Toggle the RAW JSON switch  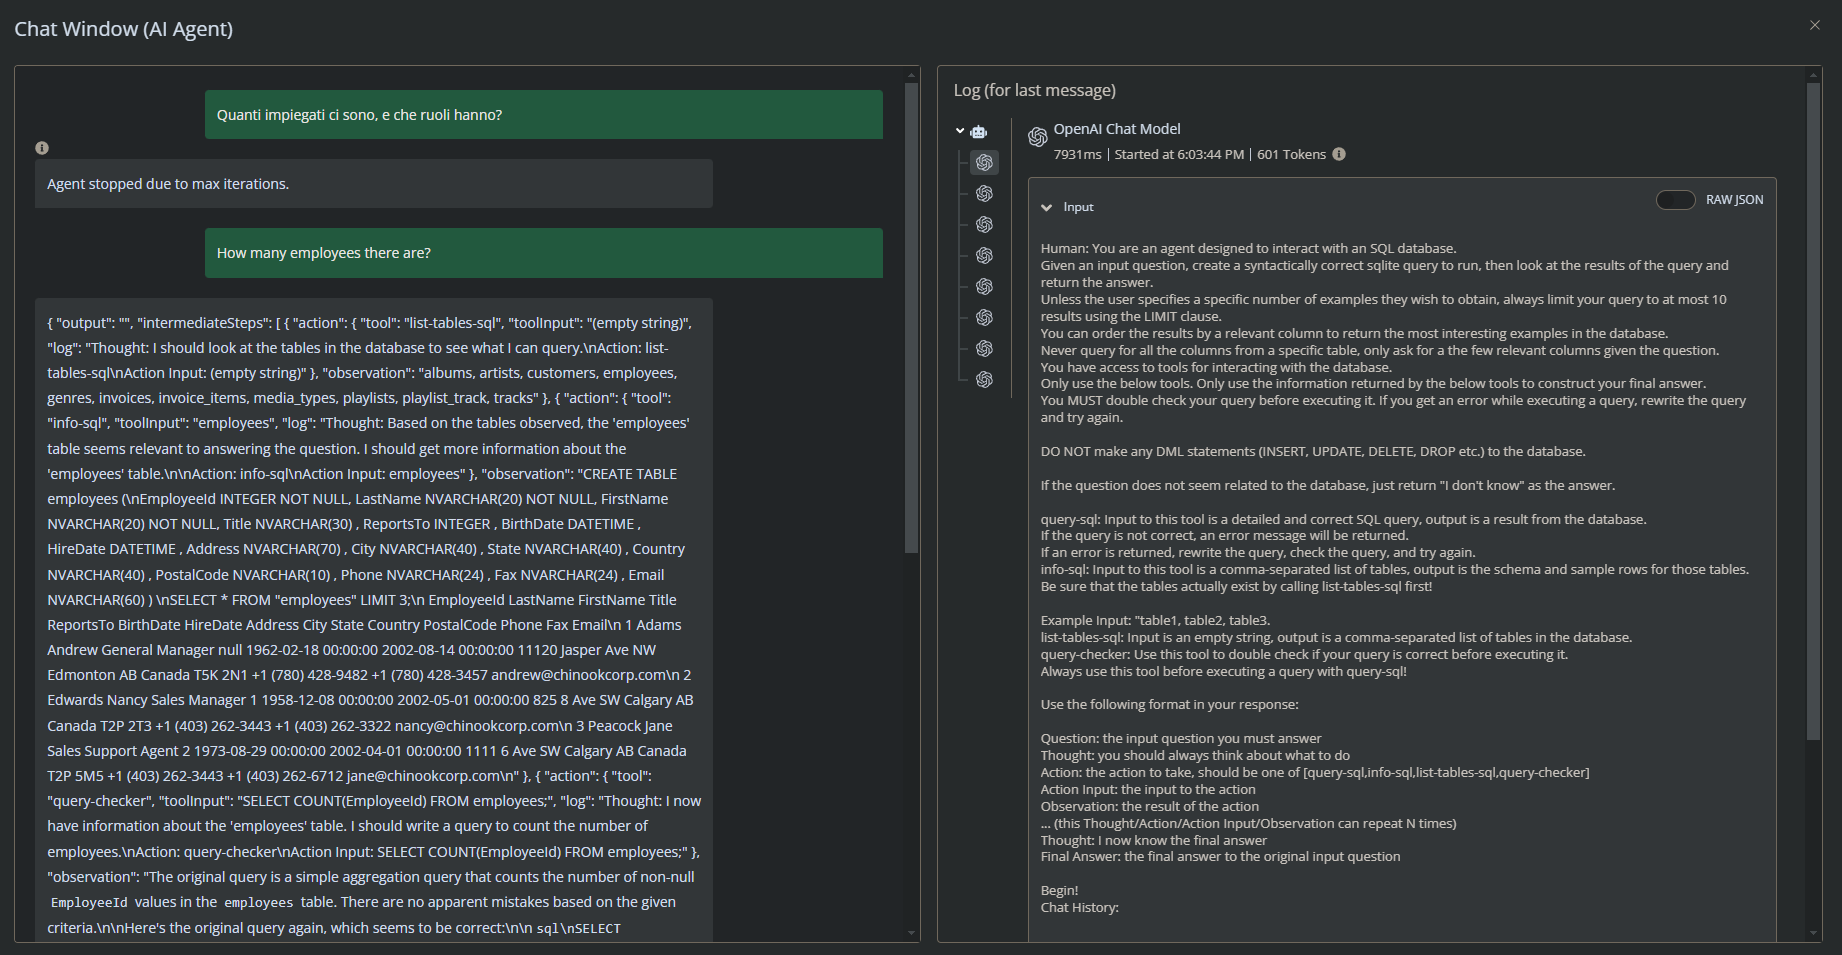click(1676, 200)
